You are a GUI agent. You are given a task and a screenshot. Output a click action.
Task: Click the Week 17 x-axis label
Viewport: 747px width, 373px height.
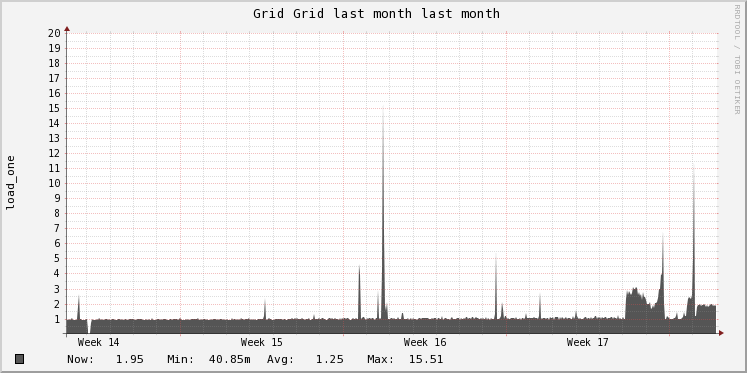[x=587, y=343]
